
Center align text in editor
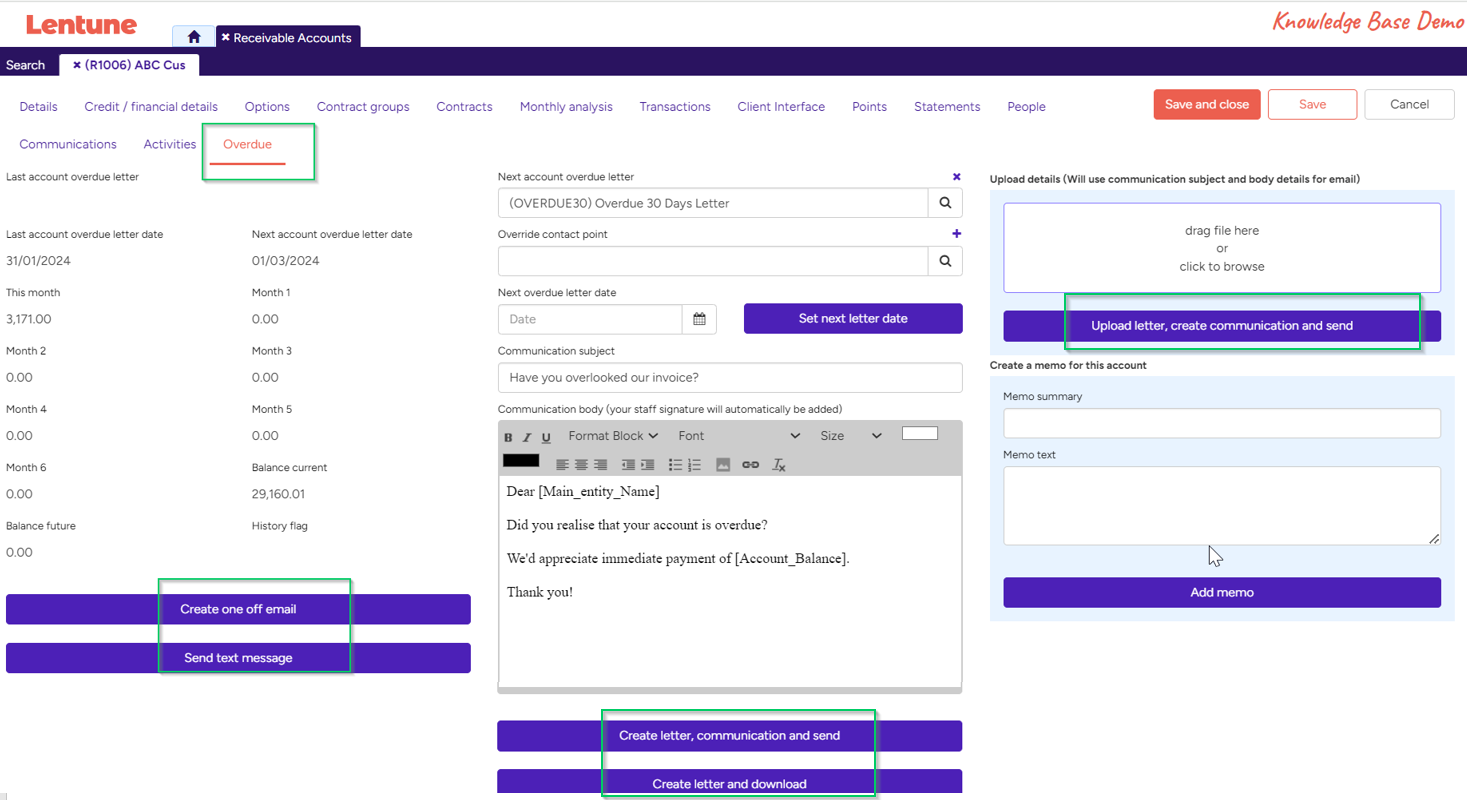581,465
